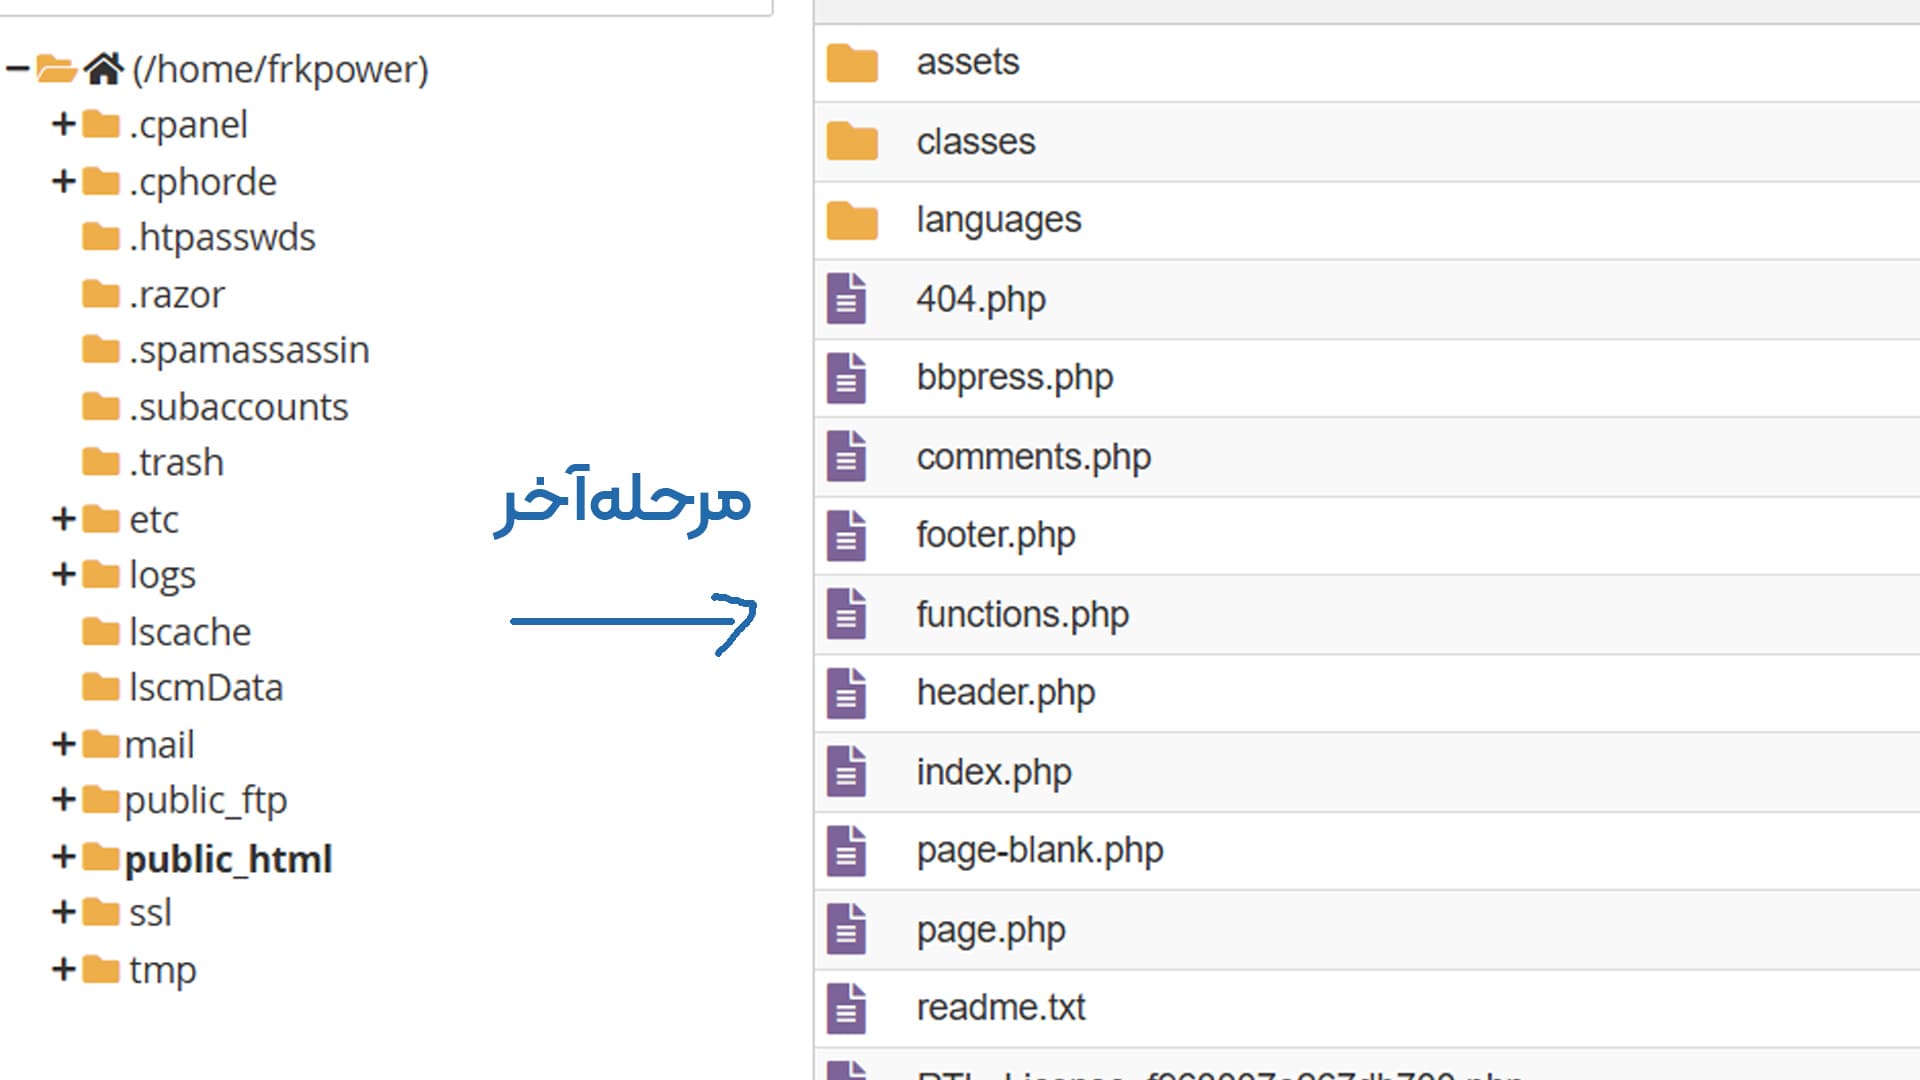
Task: Open the .spamassassin tree label
Action: coord(249,351)
